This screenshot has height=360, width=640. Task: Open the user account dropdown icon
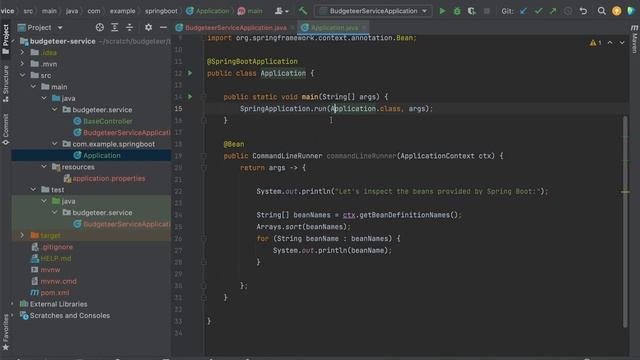[x=281, y=11]
